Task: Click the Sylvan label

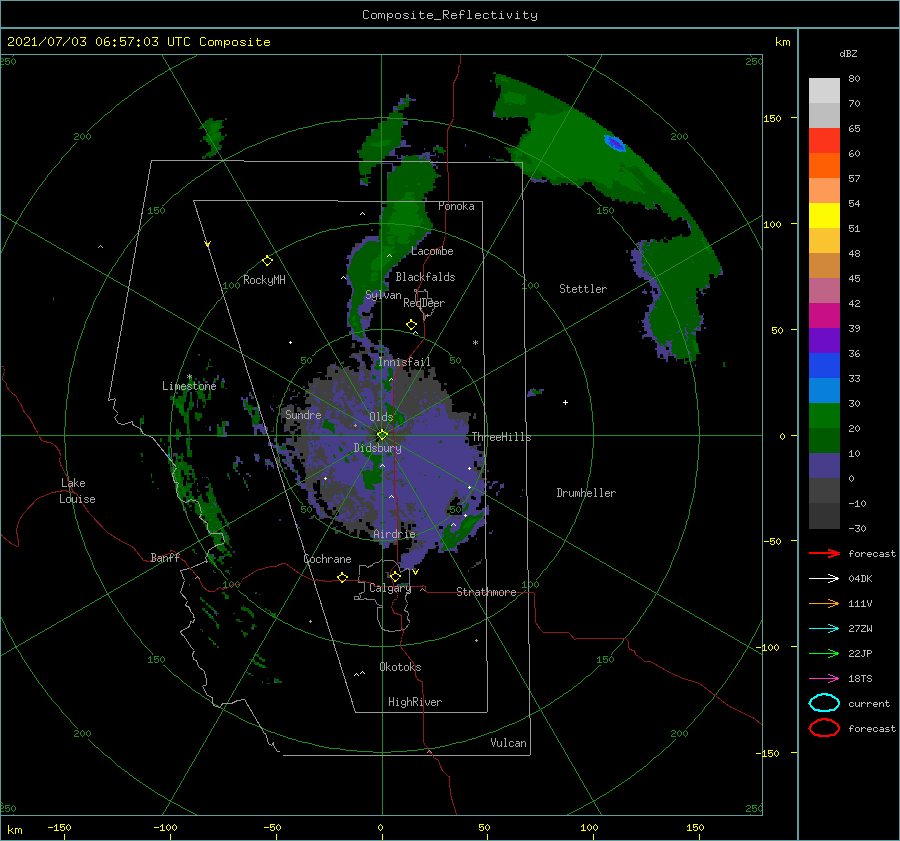Action: pyautogui.click(x=383, y=295)
